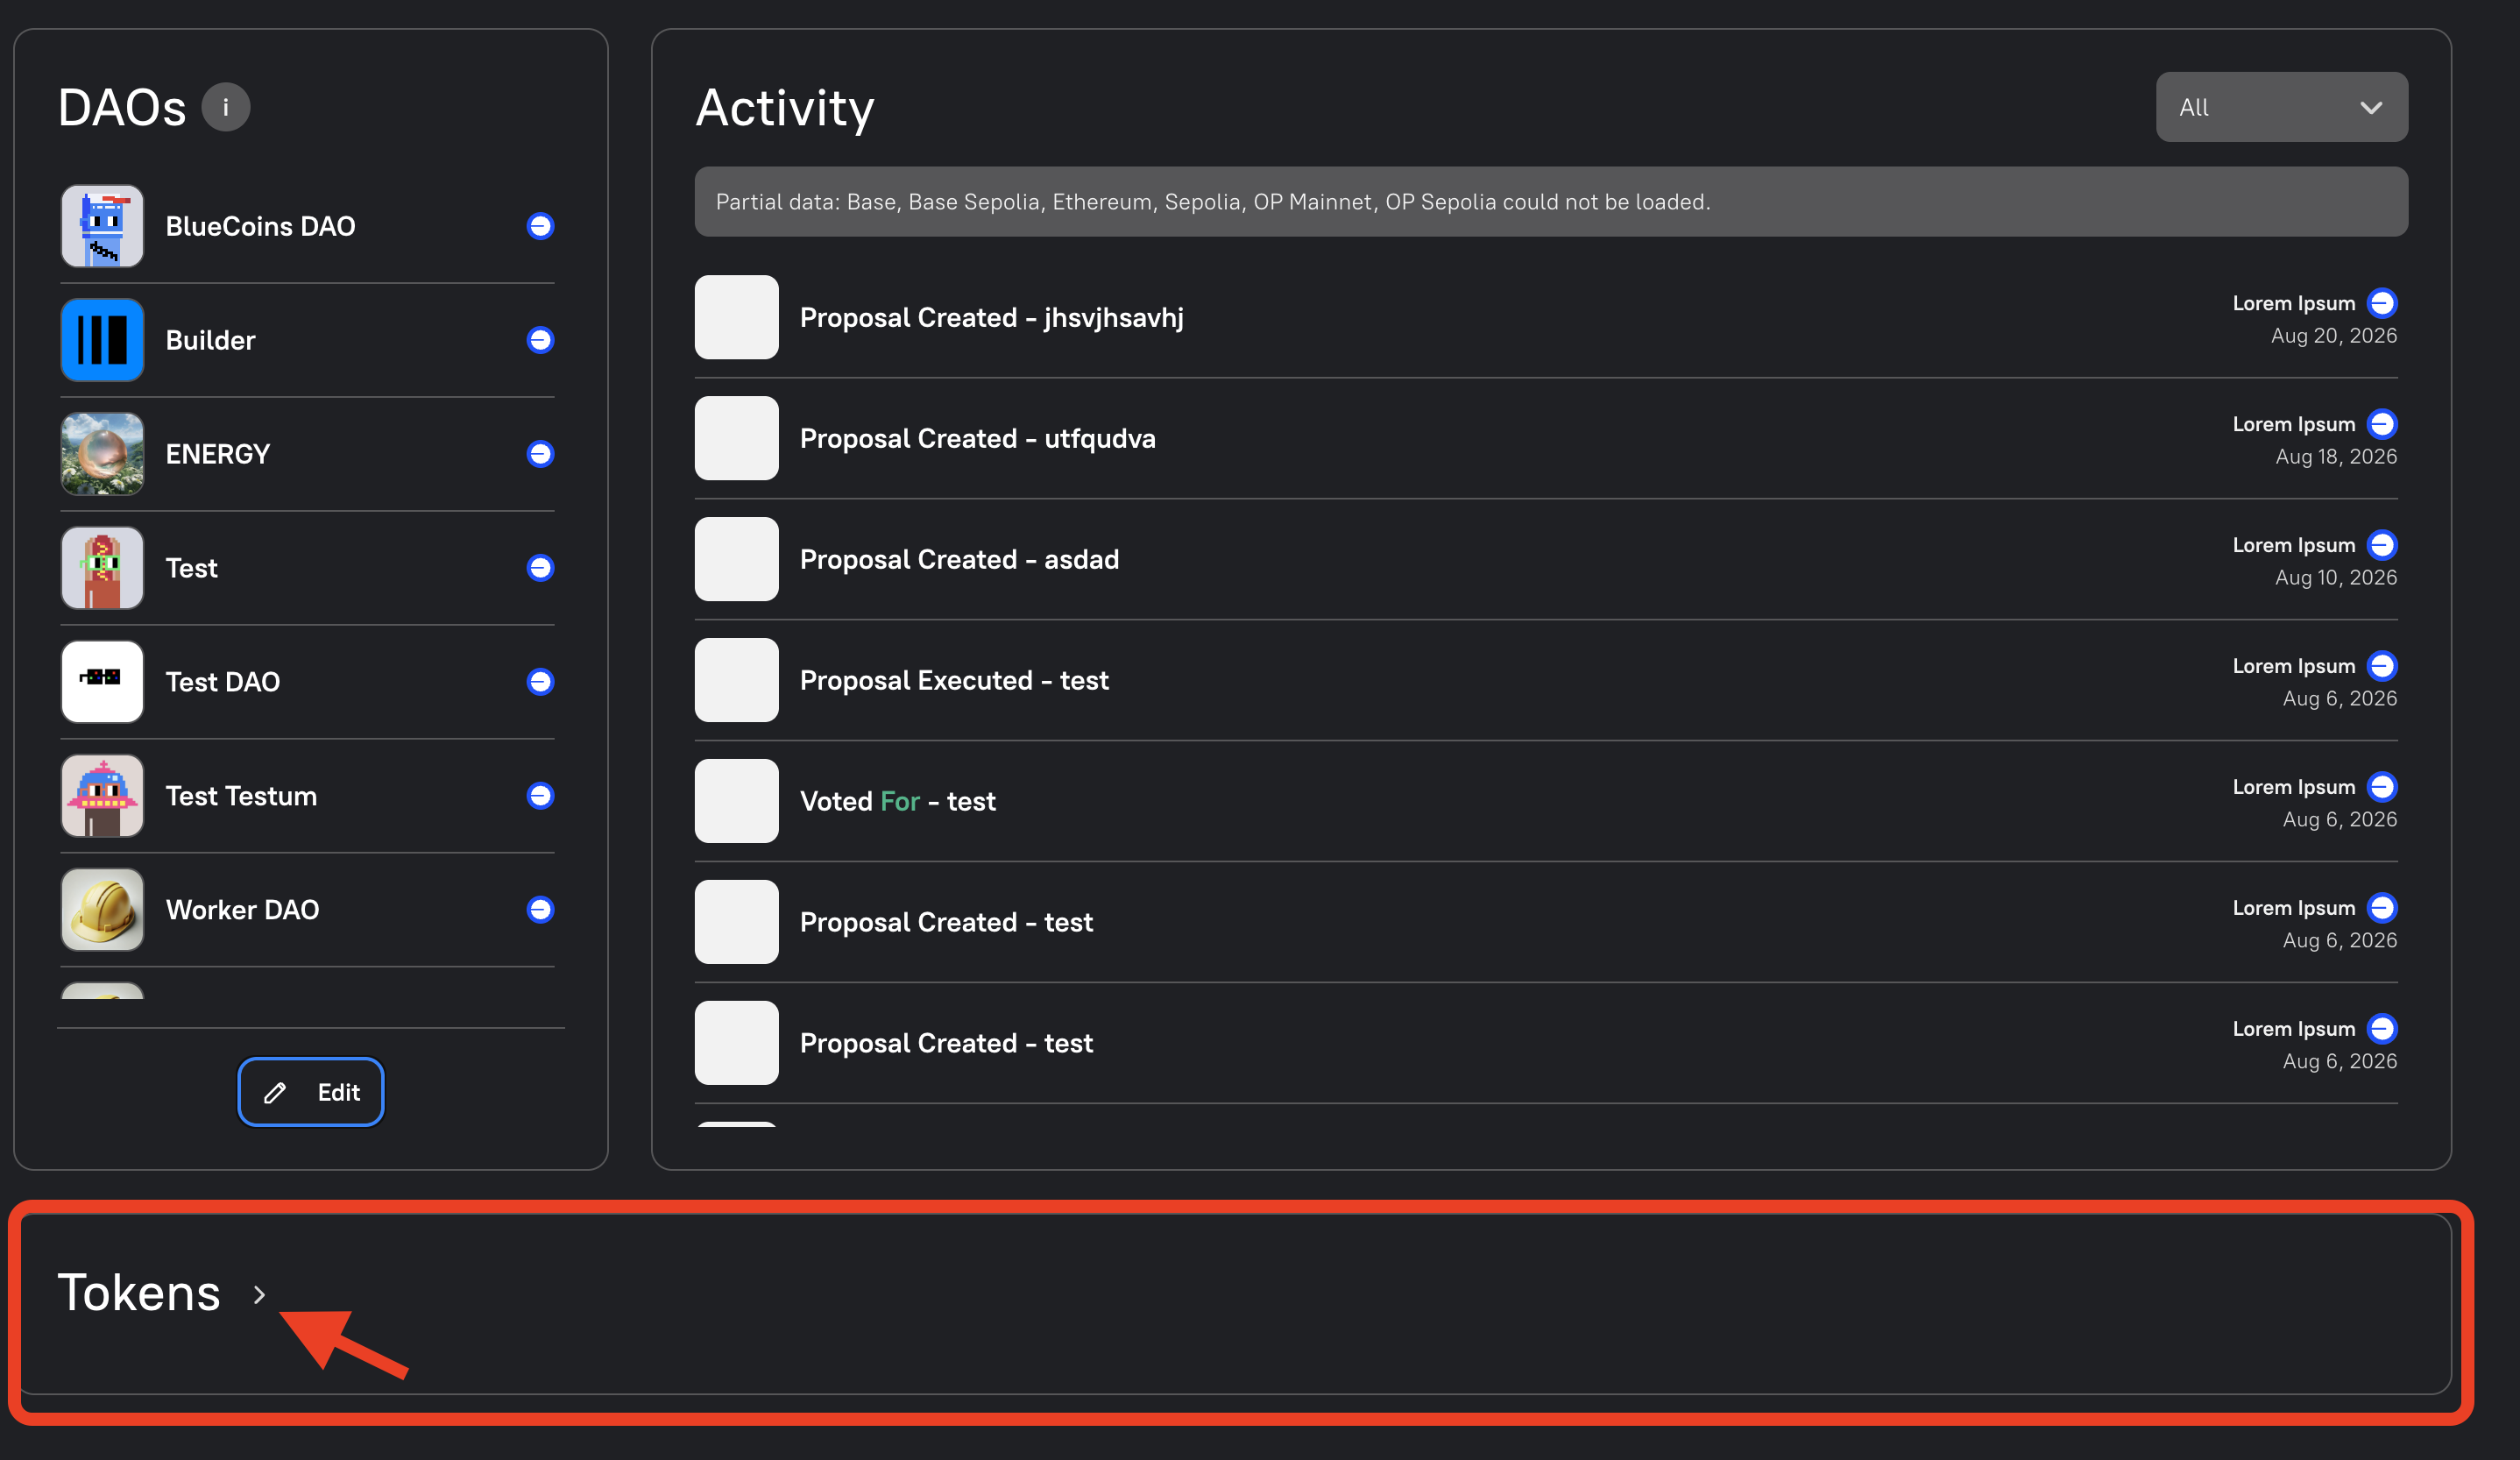Open Proposal Created - utfqudva activity

tap(1546, 439)
